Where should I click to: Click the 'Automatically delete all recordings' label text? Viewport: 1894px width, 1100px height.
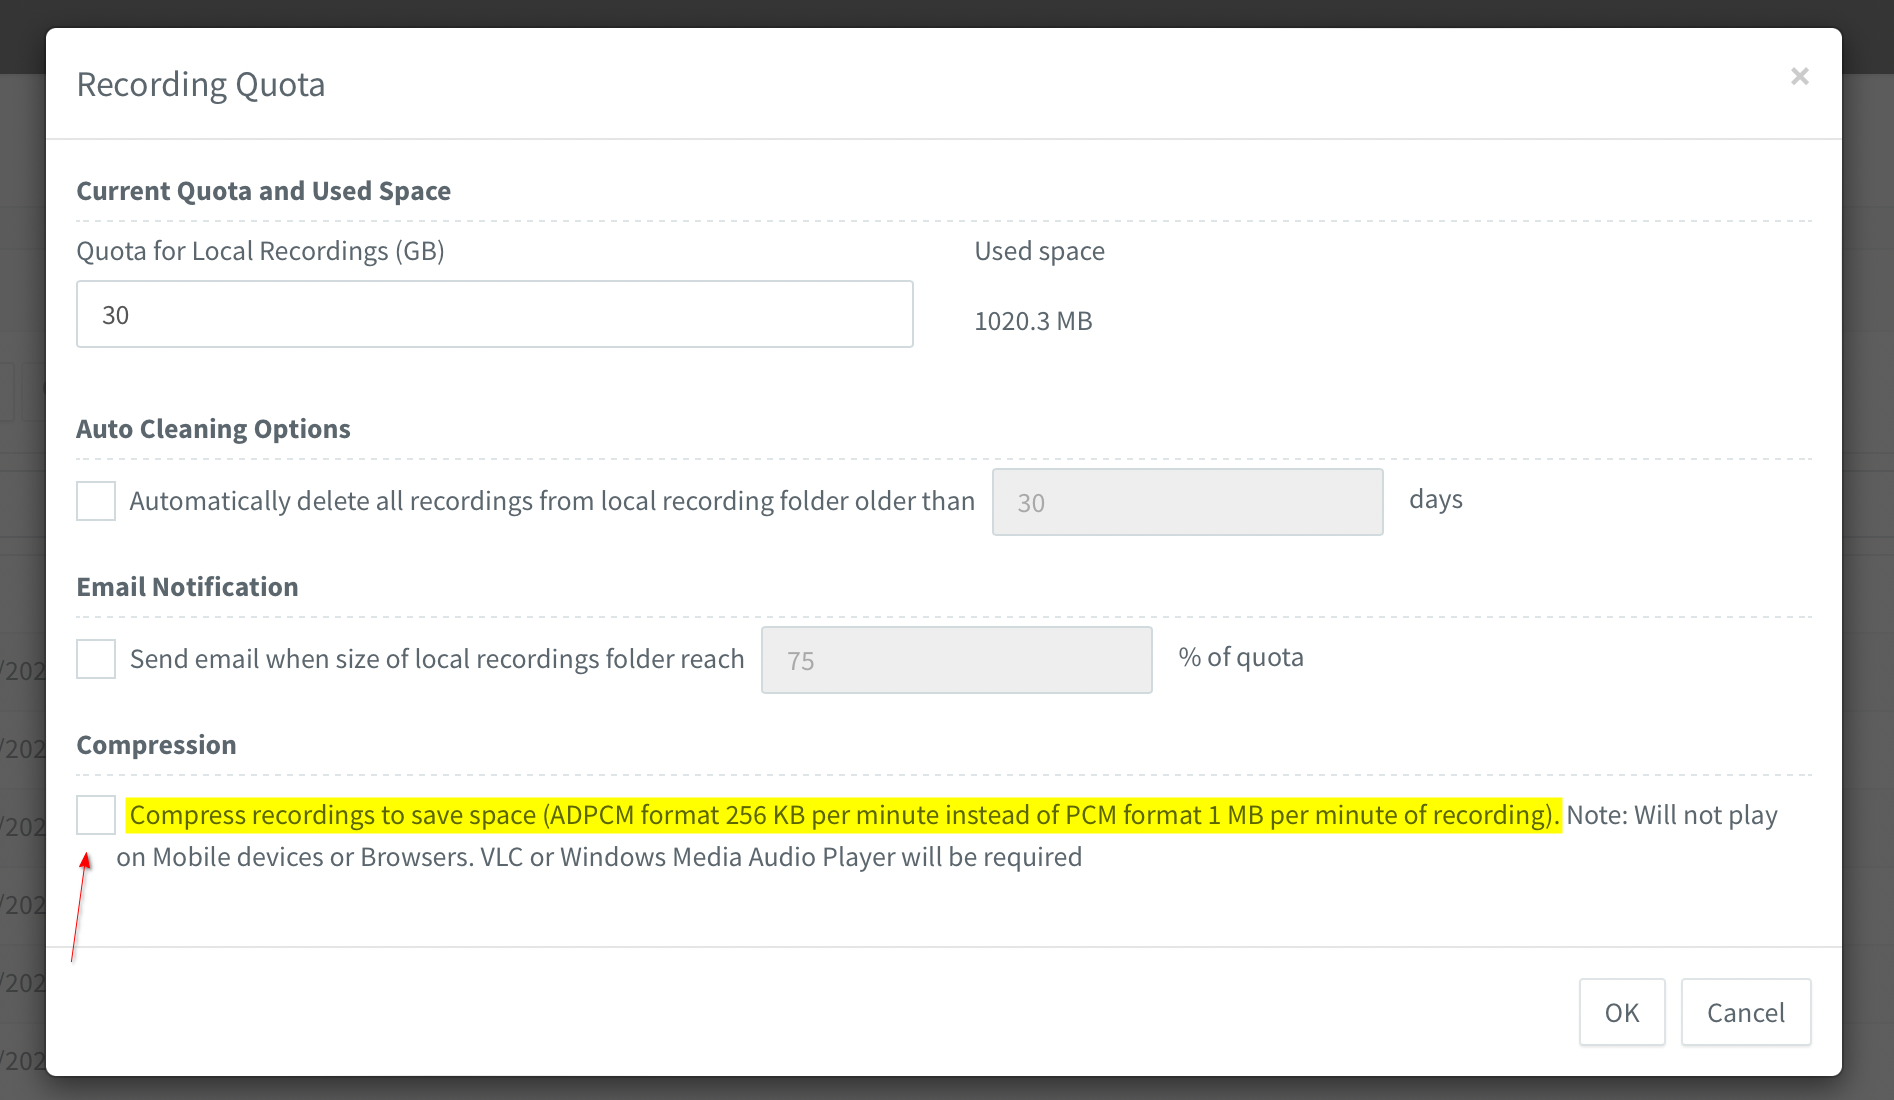(552, 501)
